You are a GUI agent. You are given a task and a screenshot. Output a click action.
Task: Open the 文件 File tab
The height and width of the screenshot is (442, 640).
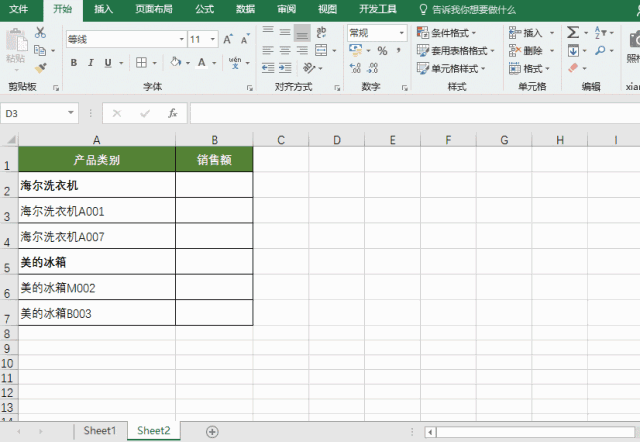click(x=19, y=9)
